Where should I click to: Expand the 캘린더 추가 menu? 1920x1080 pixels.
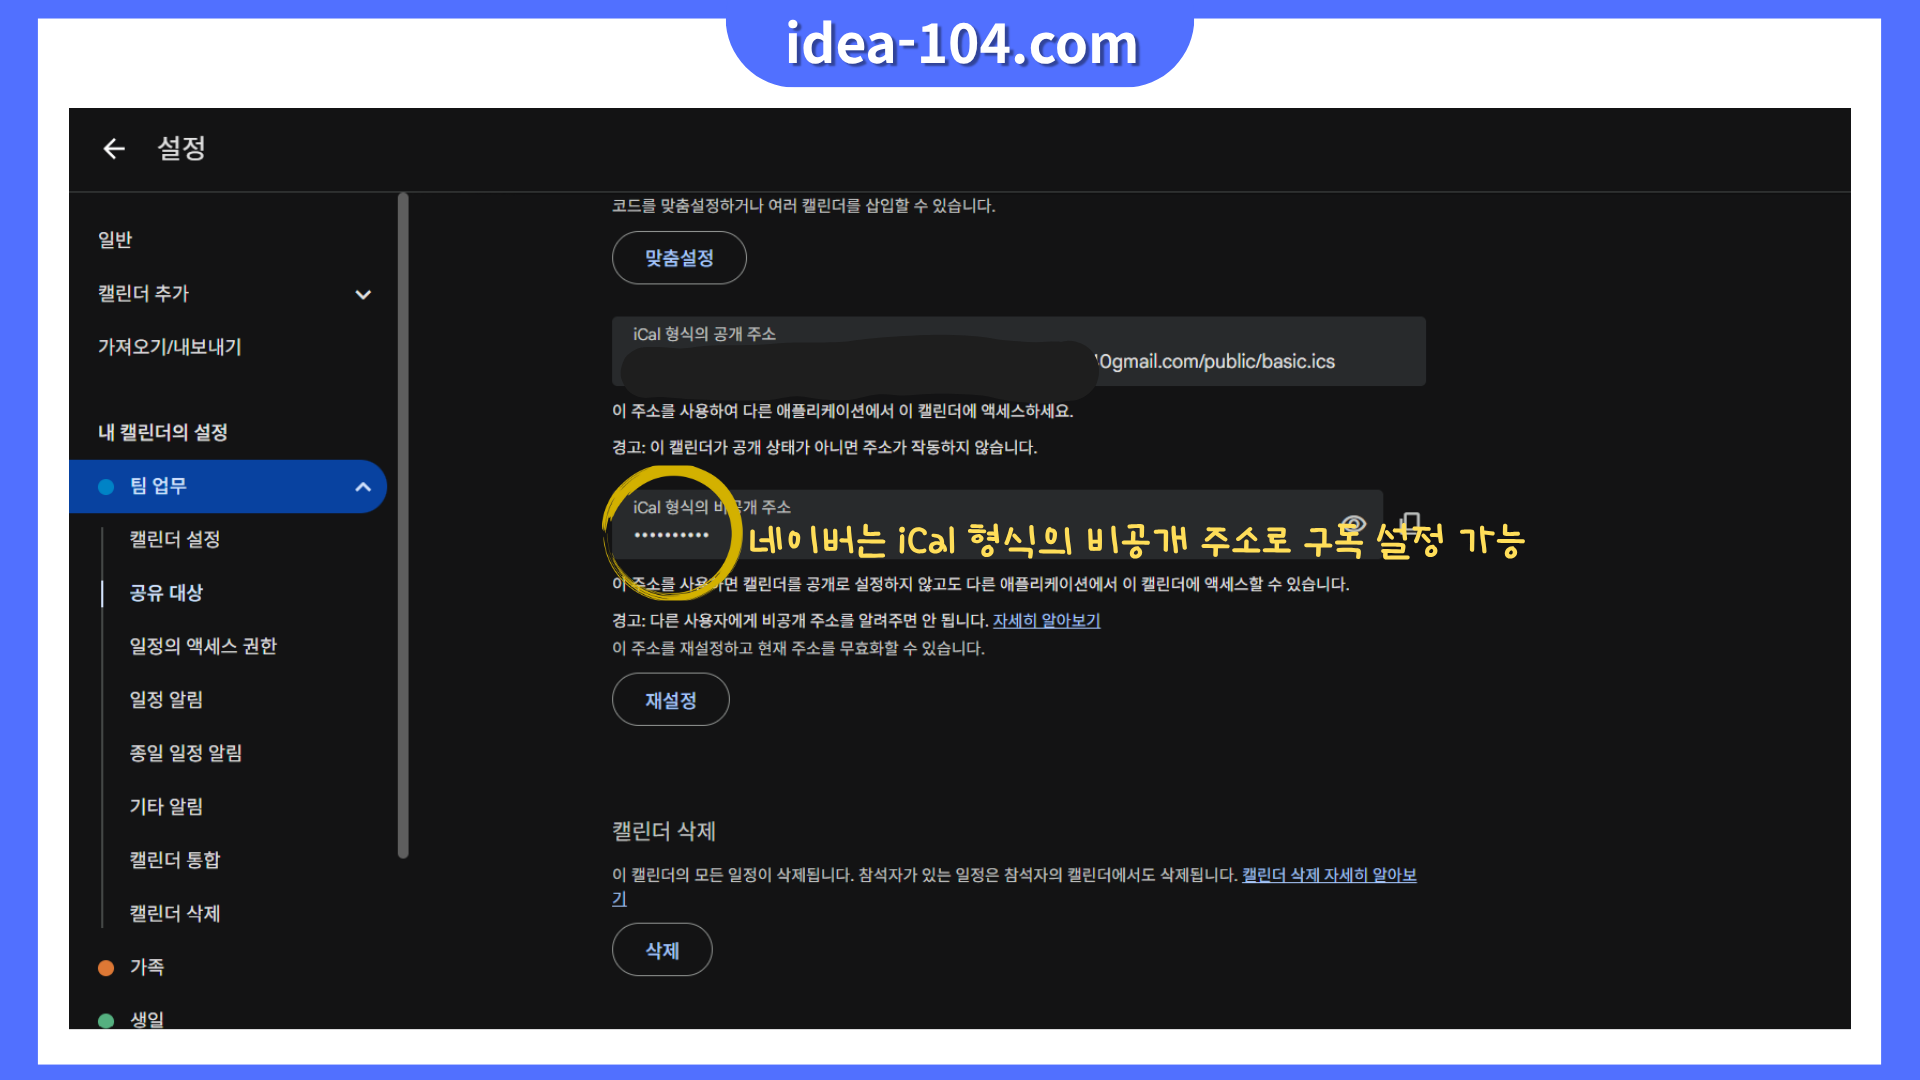point(363,294)
